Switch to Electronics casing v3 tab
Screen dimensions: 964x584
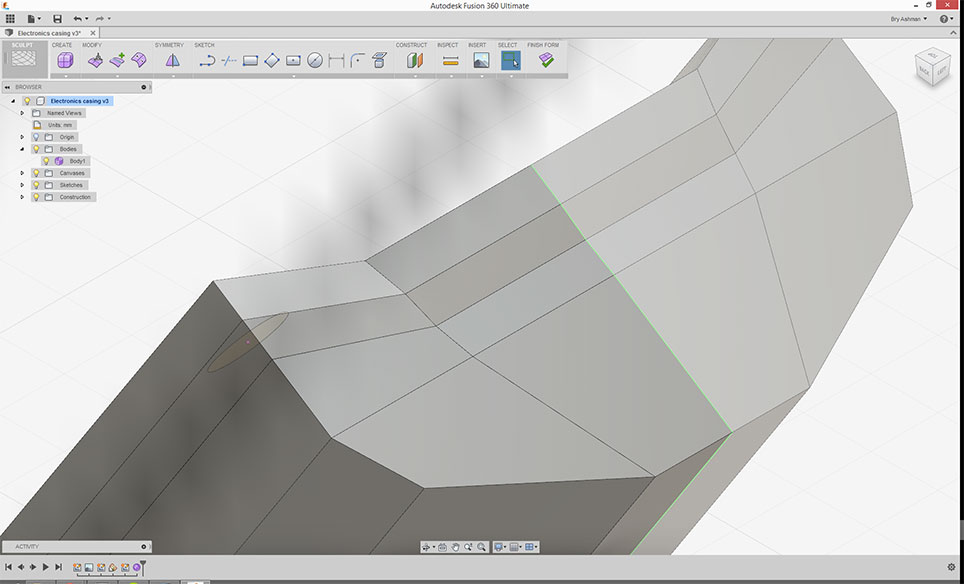click(49, 33)
